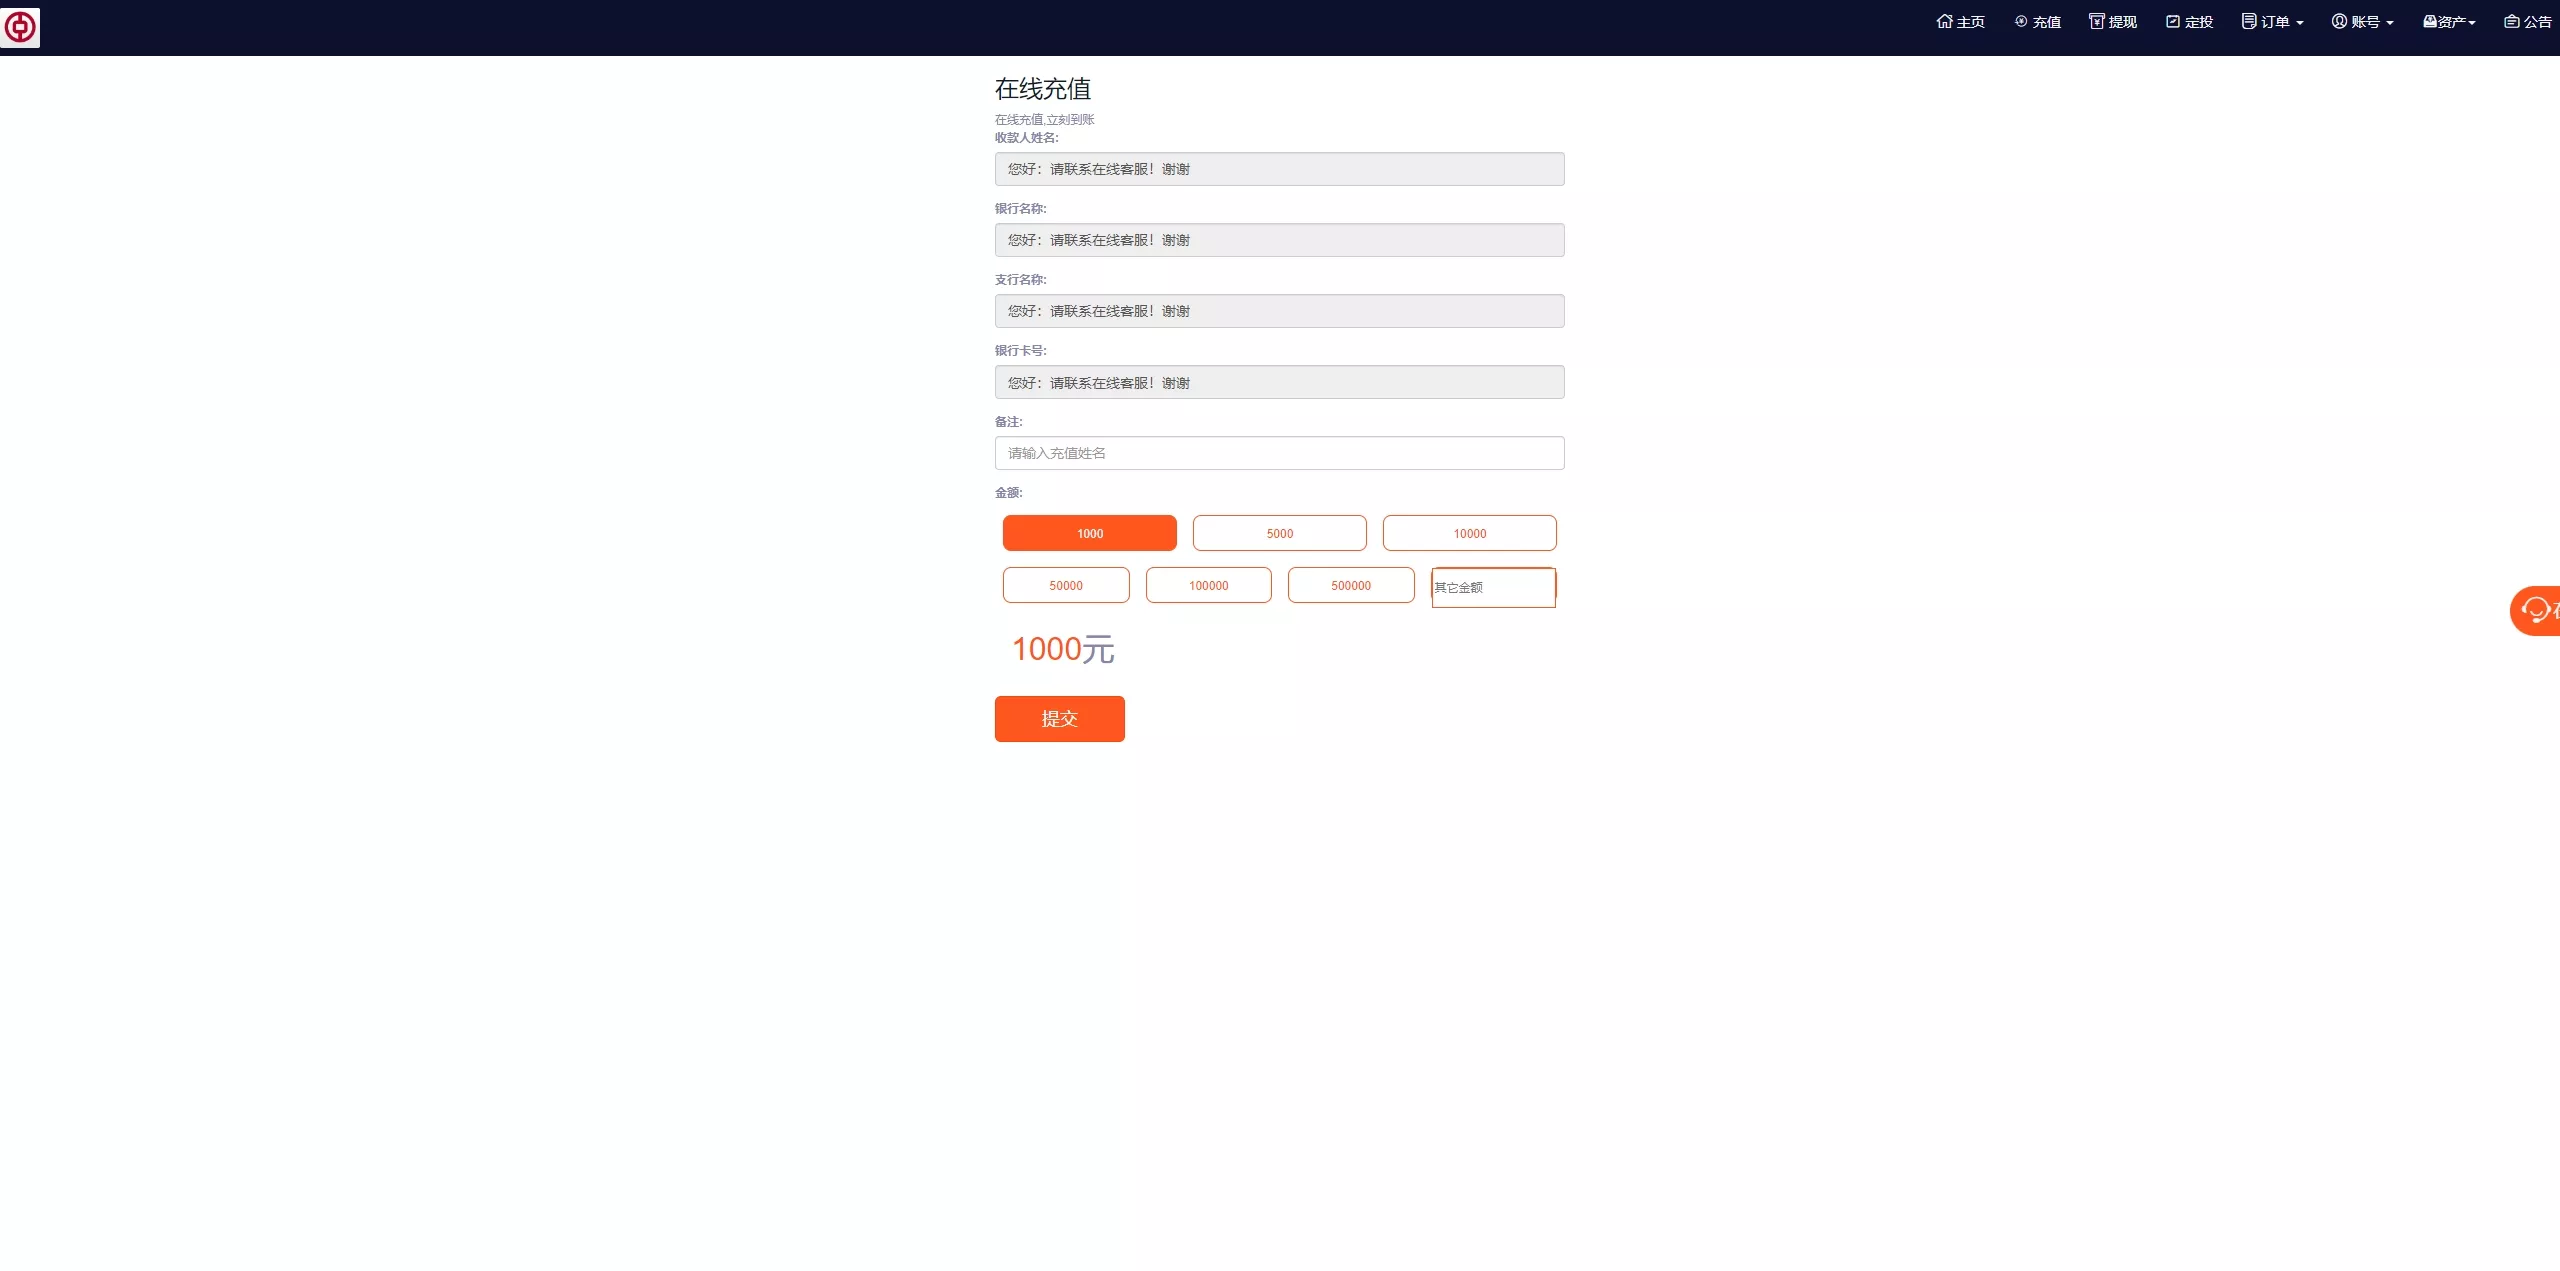Focus the 备注 recharge name input
This screenshot has width=2560, height=1271.
click(1279, 453)
